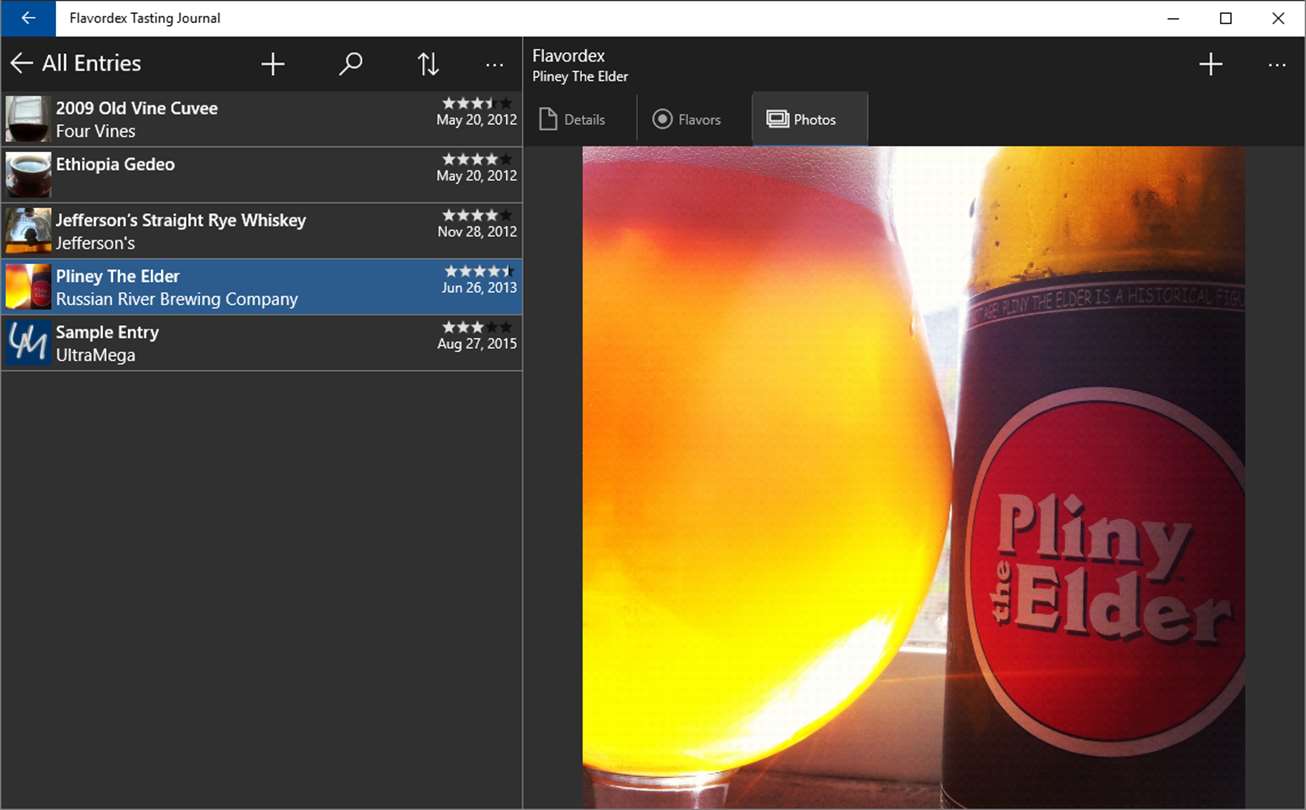The image size is (1306, 810).
Task: Minimize the Flavordex window
Action: (1174, 18)
